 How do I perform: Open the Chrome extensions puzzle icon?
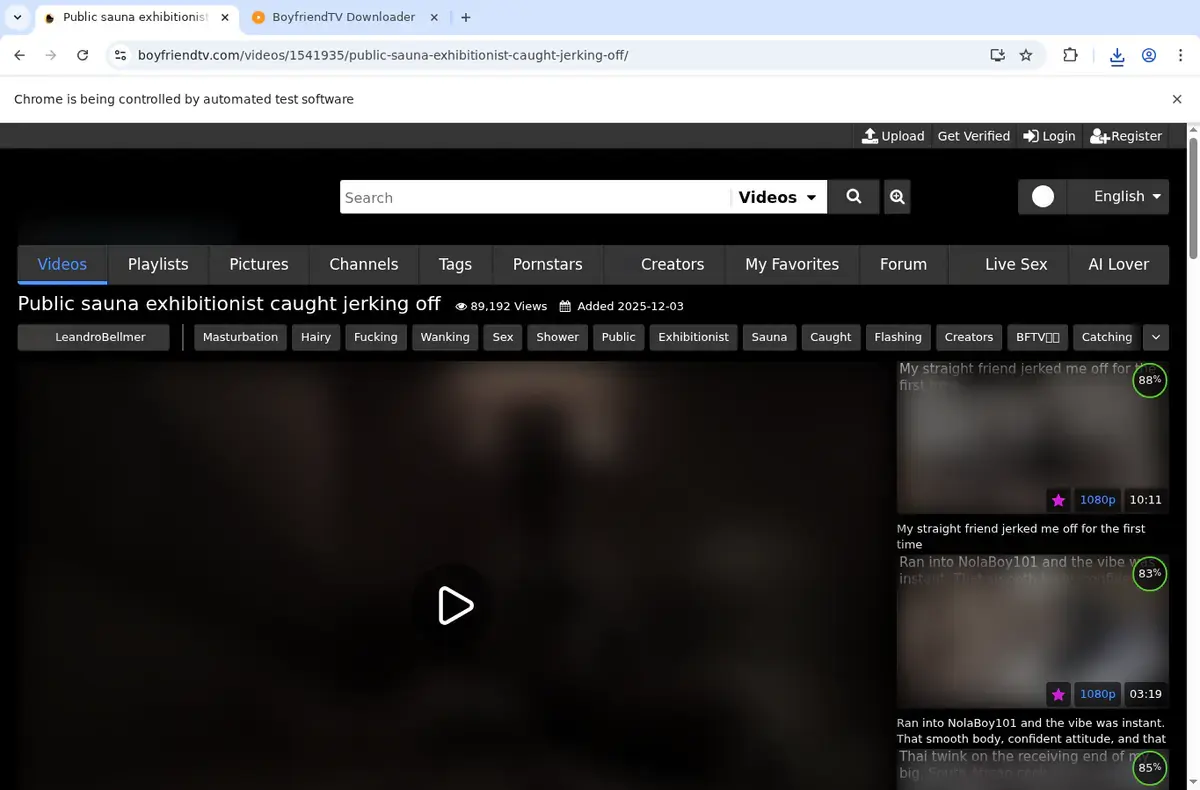(1070, 56)
